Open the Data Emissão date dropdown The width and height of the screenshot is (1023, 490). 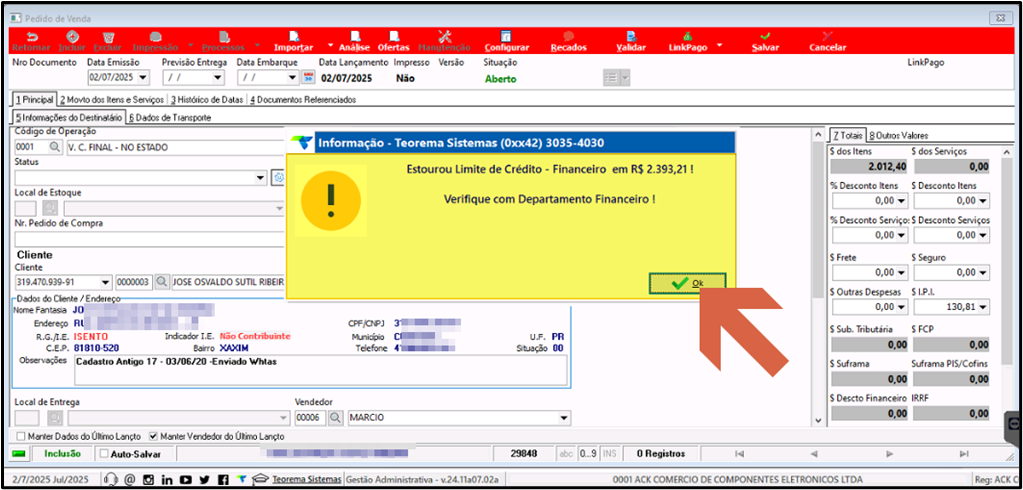[x=144, y=78]
